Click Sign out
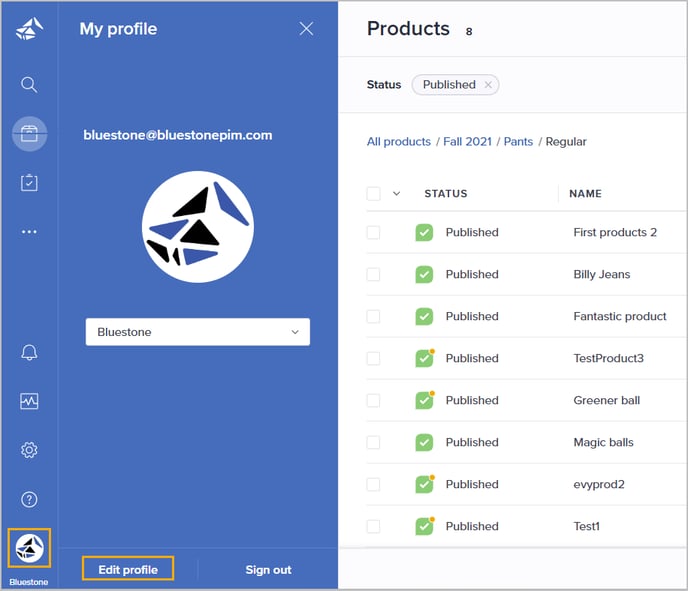The width and height of the screenshot is (688, 591). (x=268, y=569)
